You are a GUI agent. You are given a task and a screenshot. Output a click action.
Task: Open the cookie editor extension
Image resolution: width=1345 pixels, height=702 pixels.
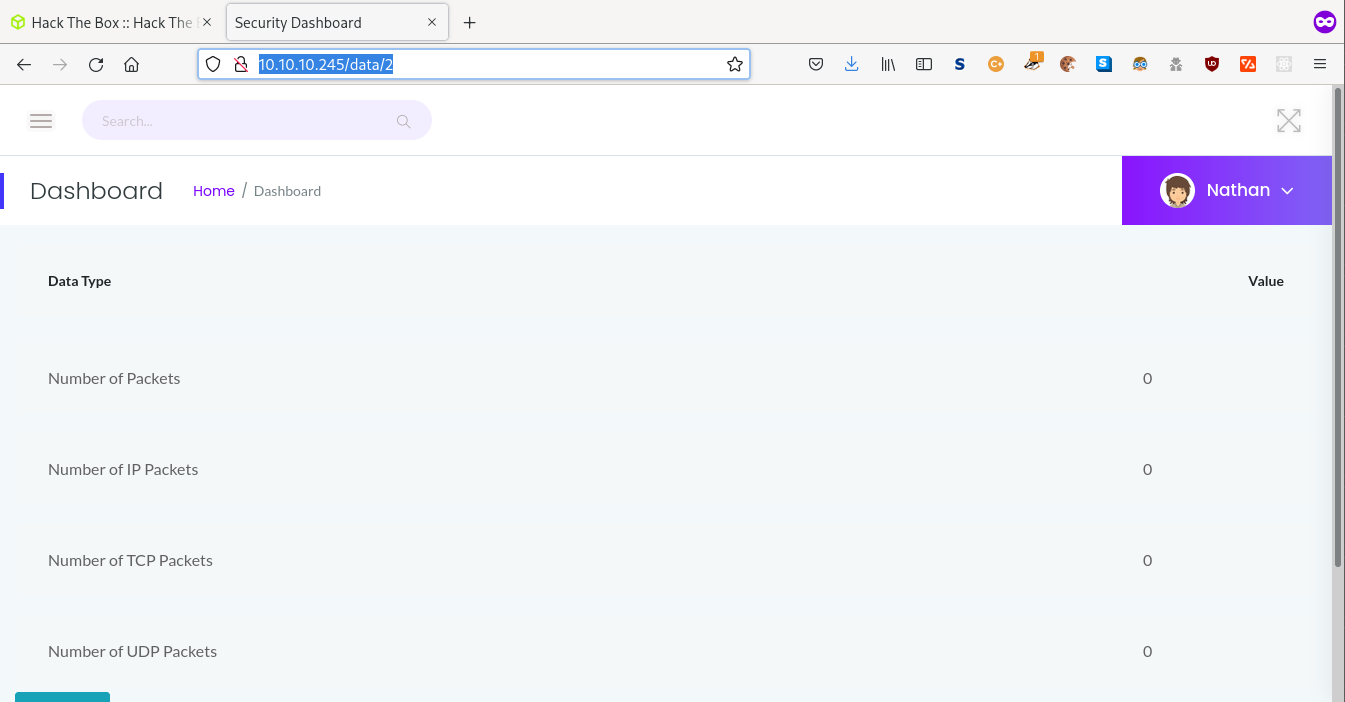tap(1068, 64)
